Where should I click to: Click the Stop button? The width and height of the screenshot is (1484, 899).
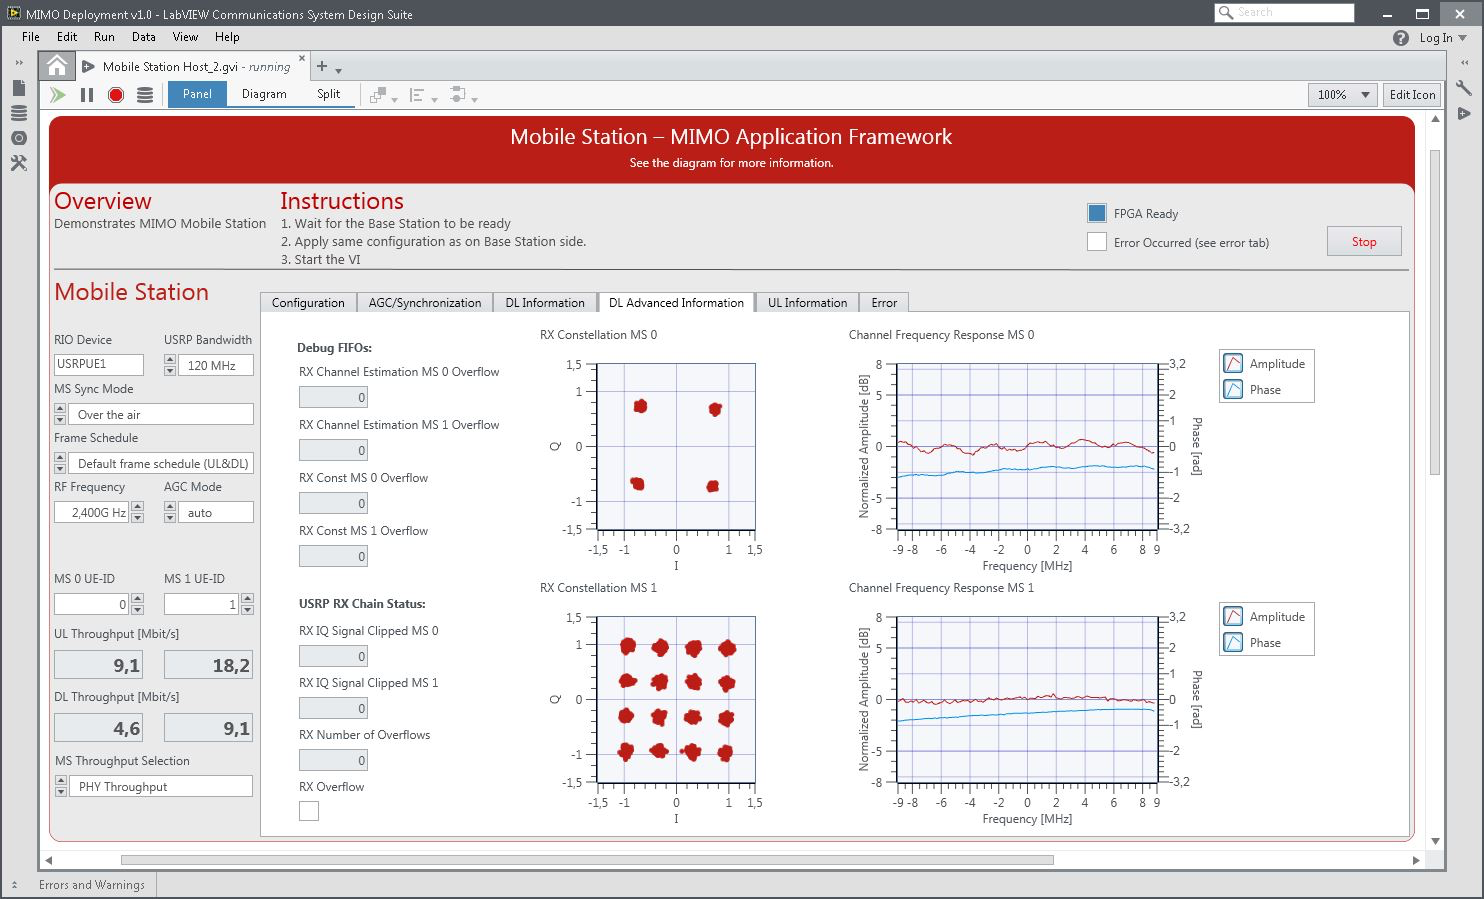click(x=1363, y=242)
